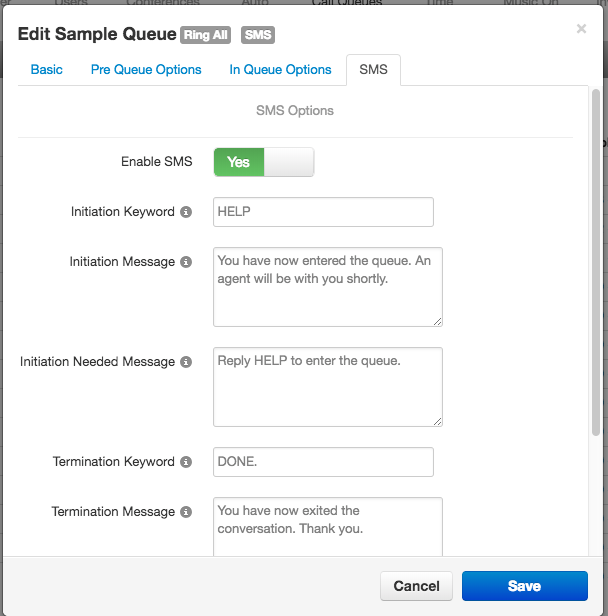This screenshot has width=608, height=616.
Task: Click into the Initiation Message textarea
Action: coord(327,286)
